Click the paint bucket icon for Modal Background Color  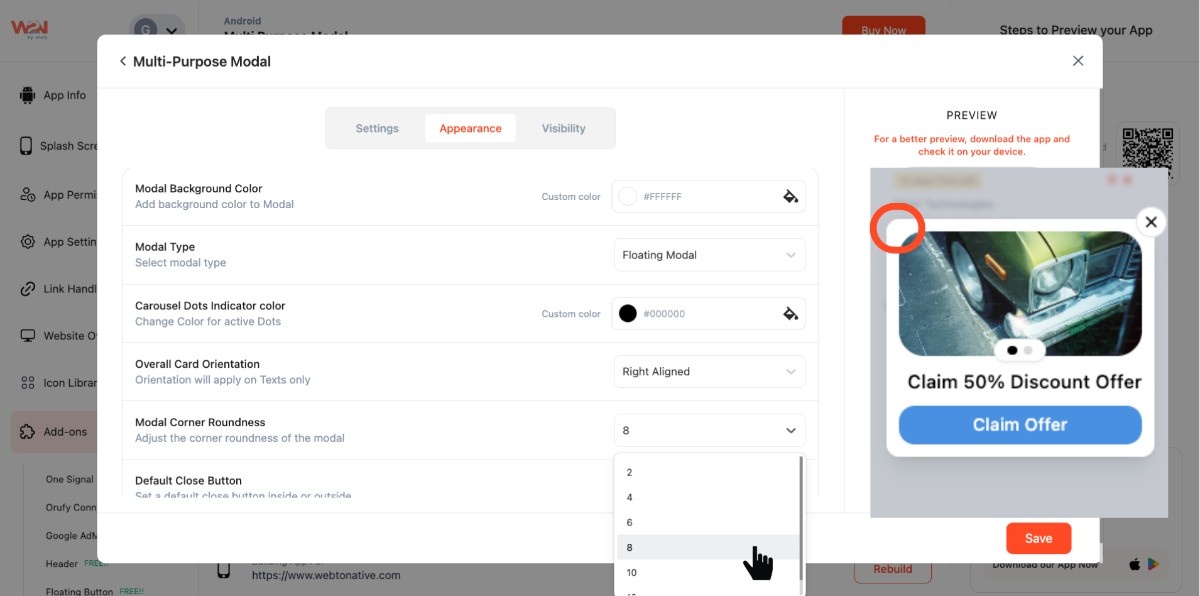click(790, 197)
